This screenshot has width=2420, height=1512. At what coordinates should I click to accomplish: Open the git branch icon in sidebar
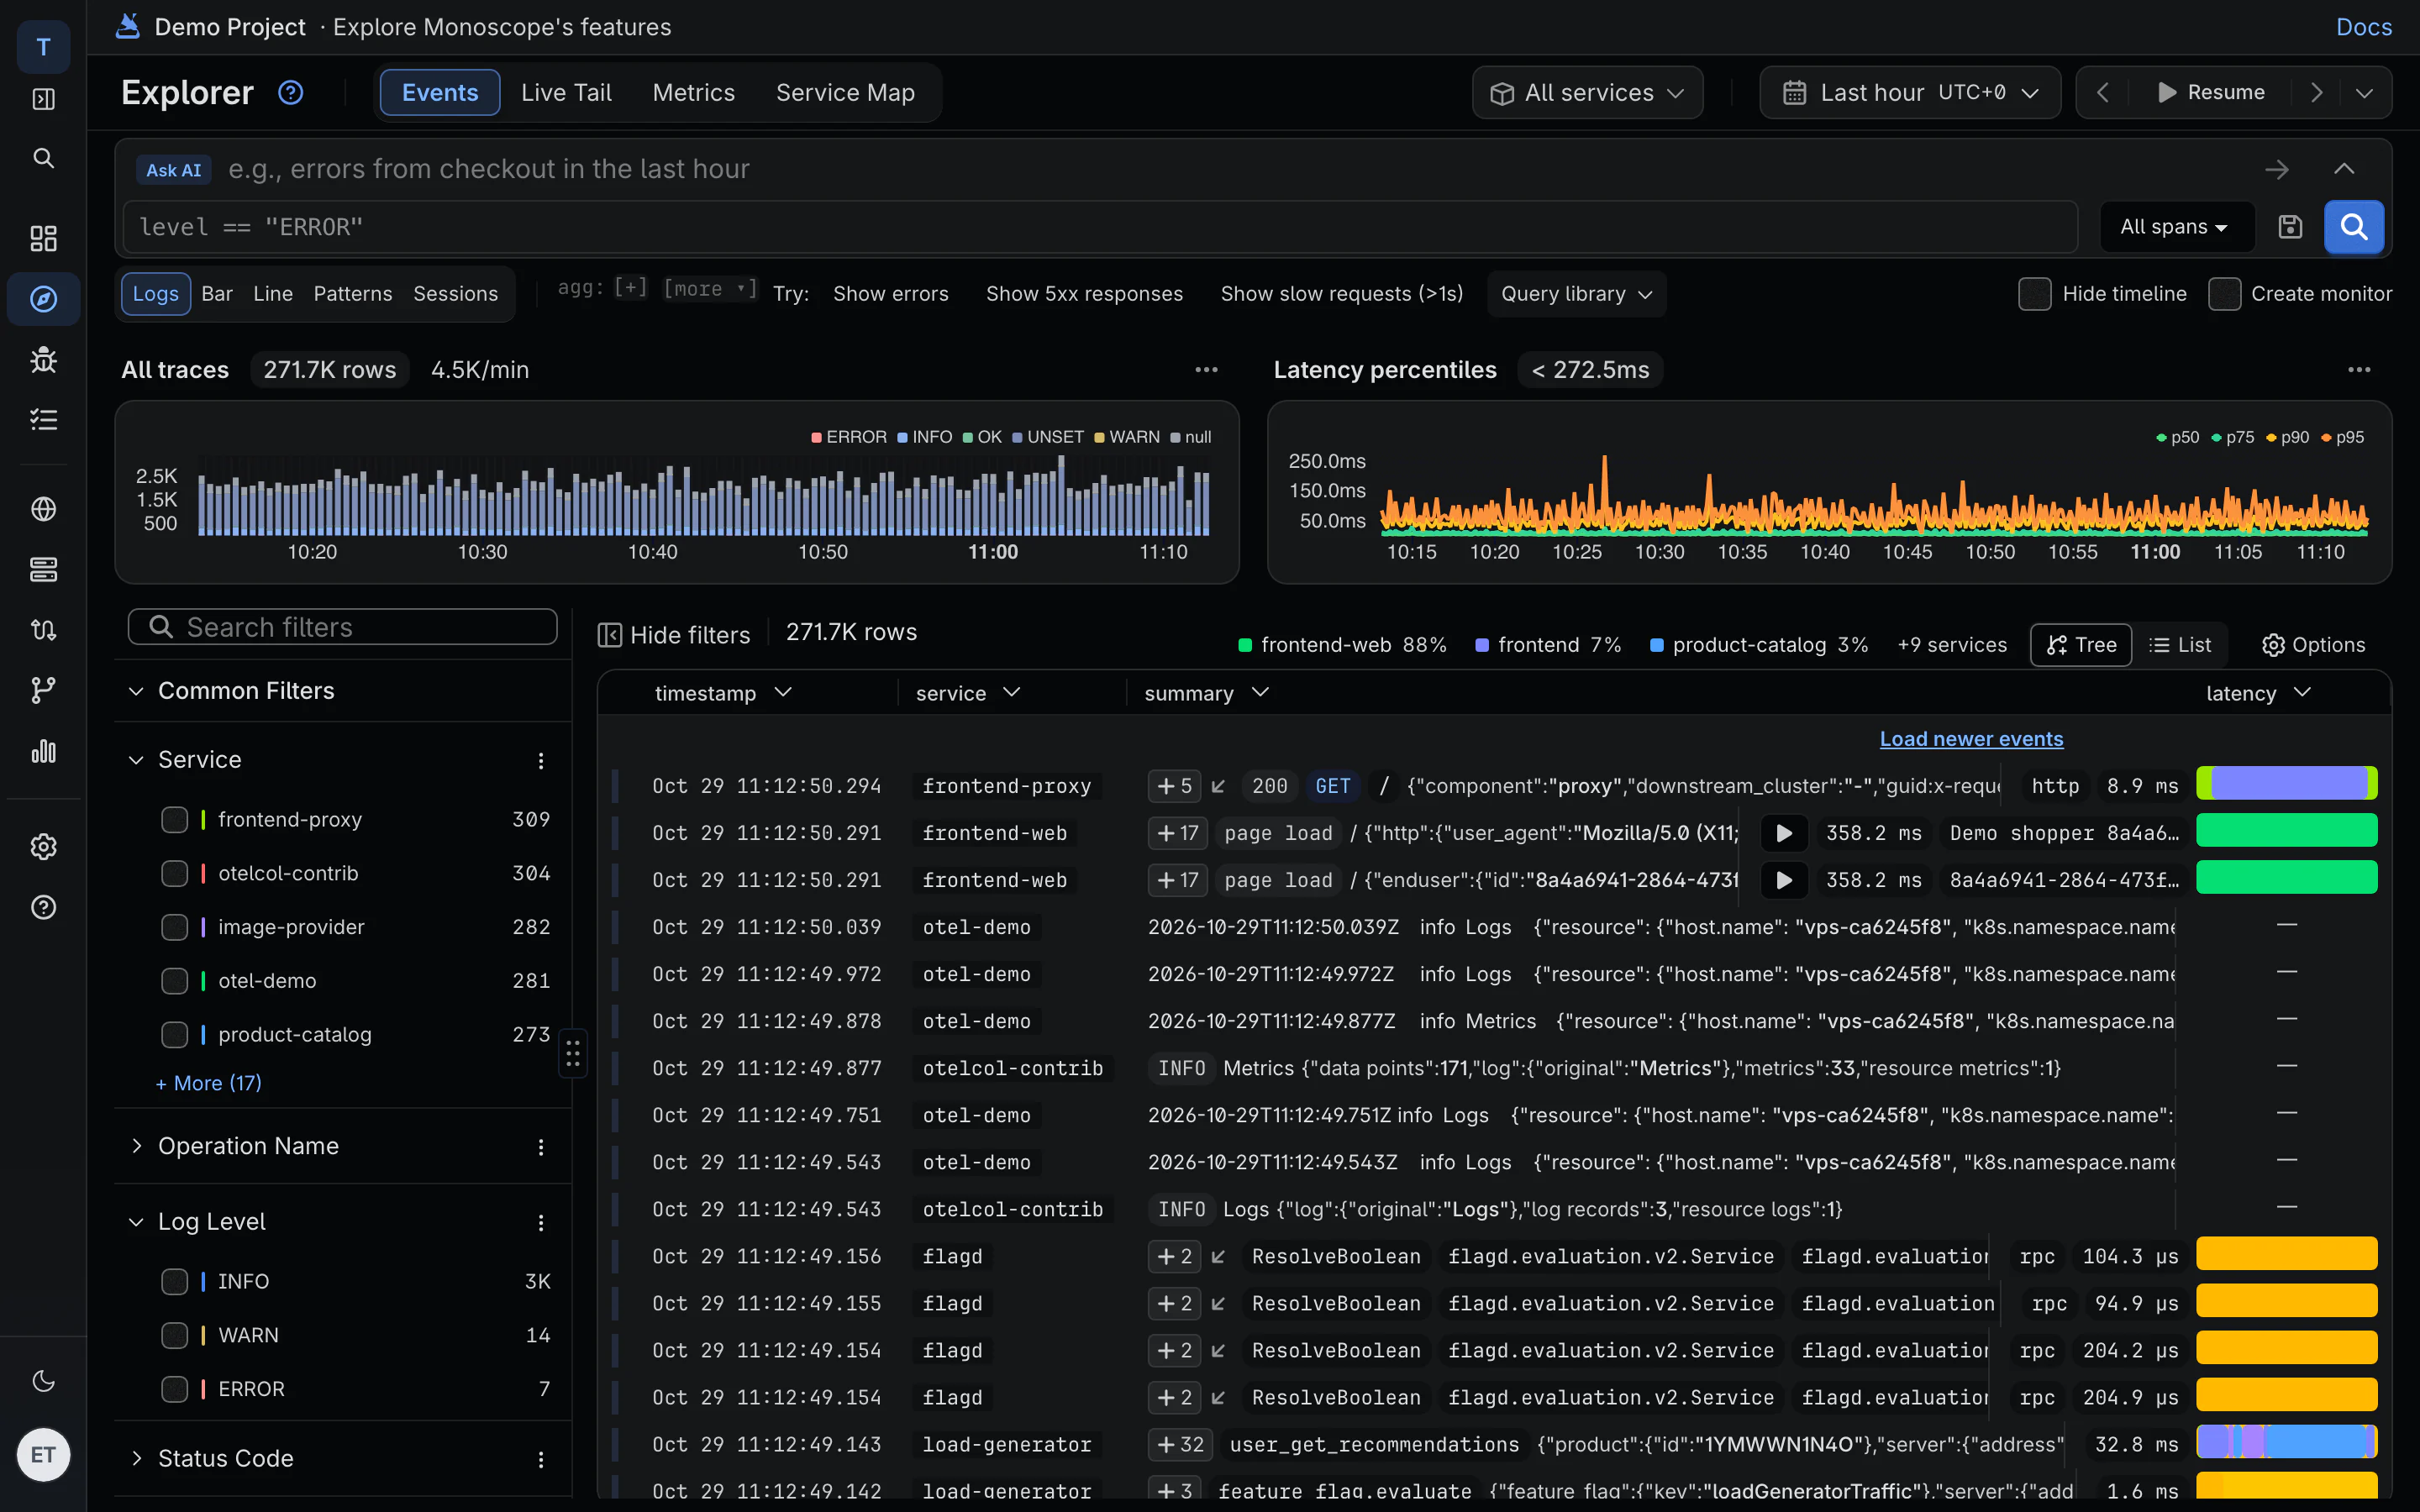[43, 690]
